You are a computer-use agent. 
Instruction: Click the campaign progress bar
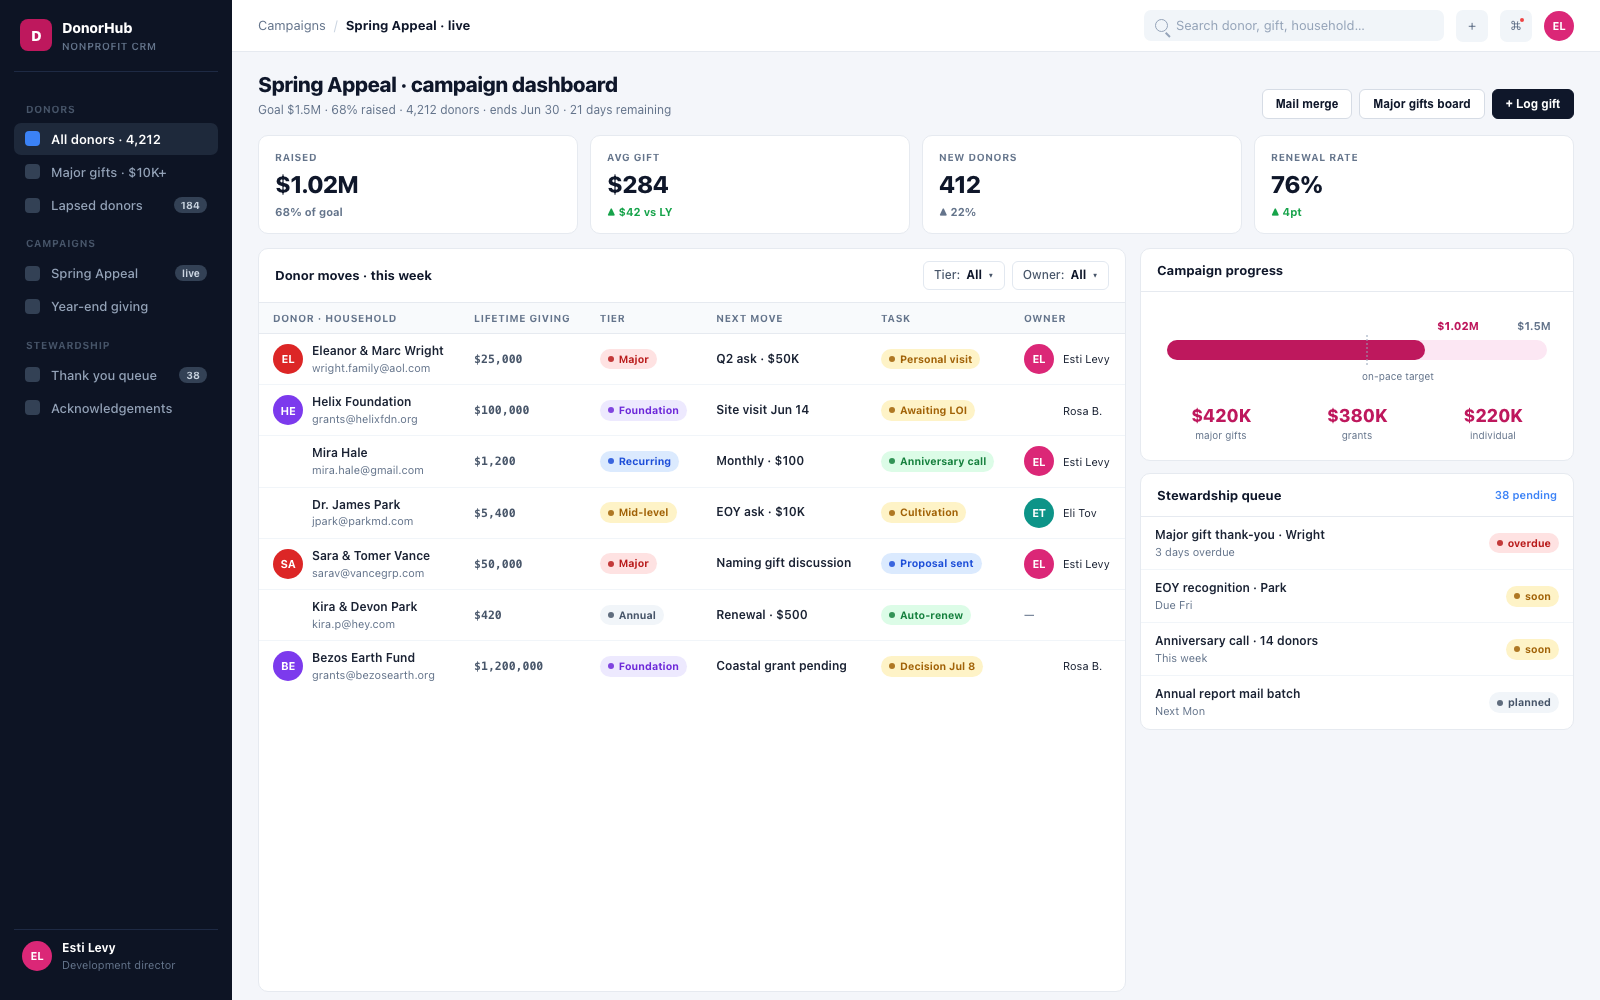click(1357, 350)
